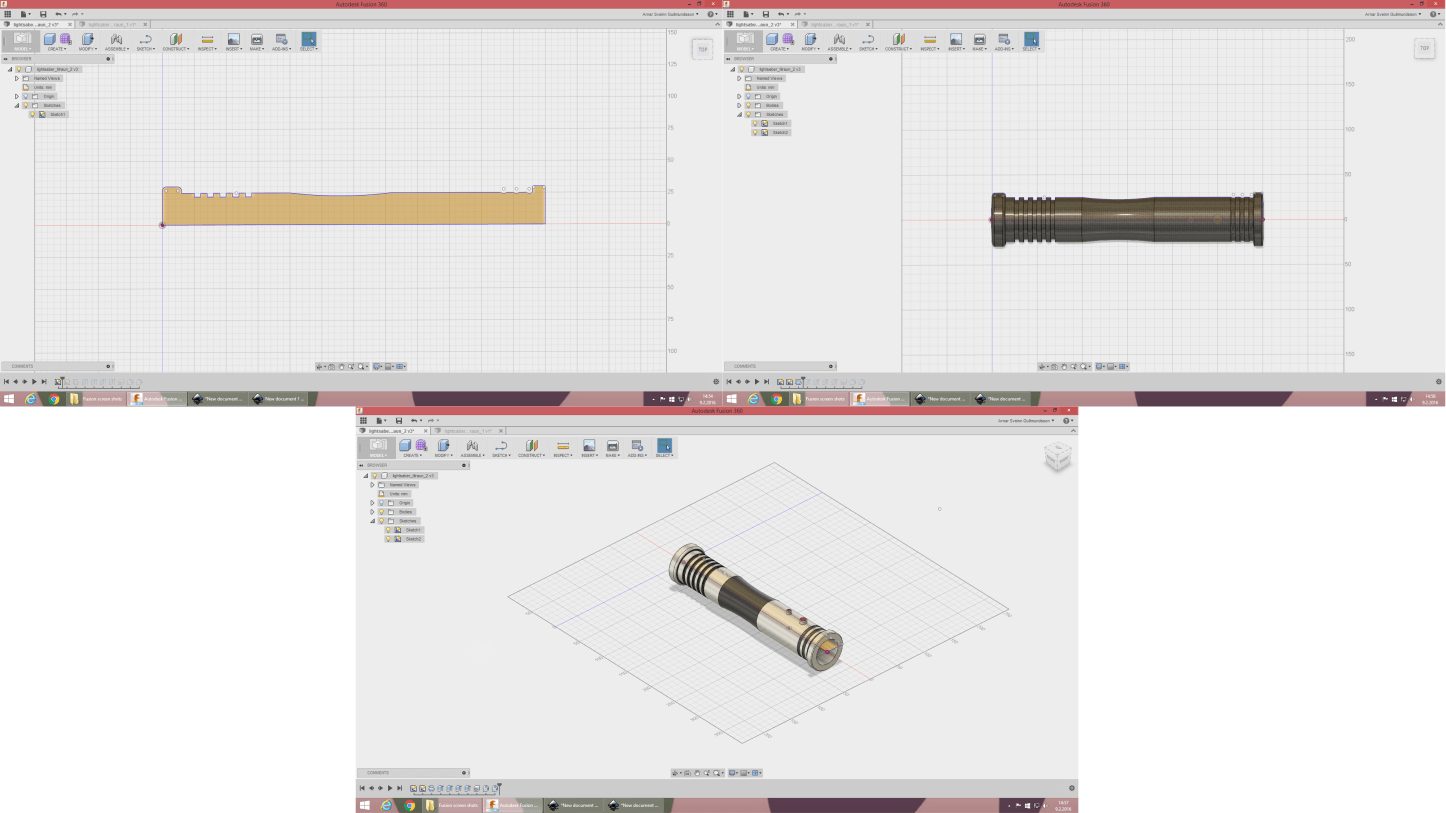1446x813 pixels.
Task: Expand Named Views in the top-left window
Action: (x=16, y=78)
